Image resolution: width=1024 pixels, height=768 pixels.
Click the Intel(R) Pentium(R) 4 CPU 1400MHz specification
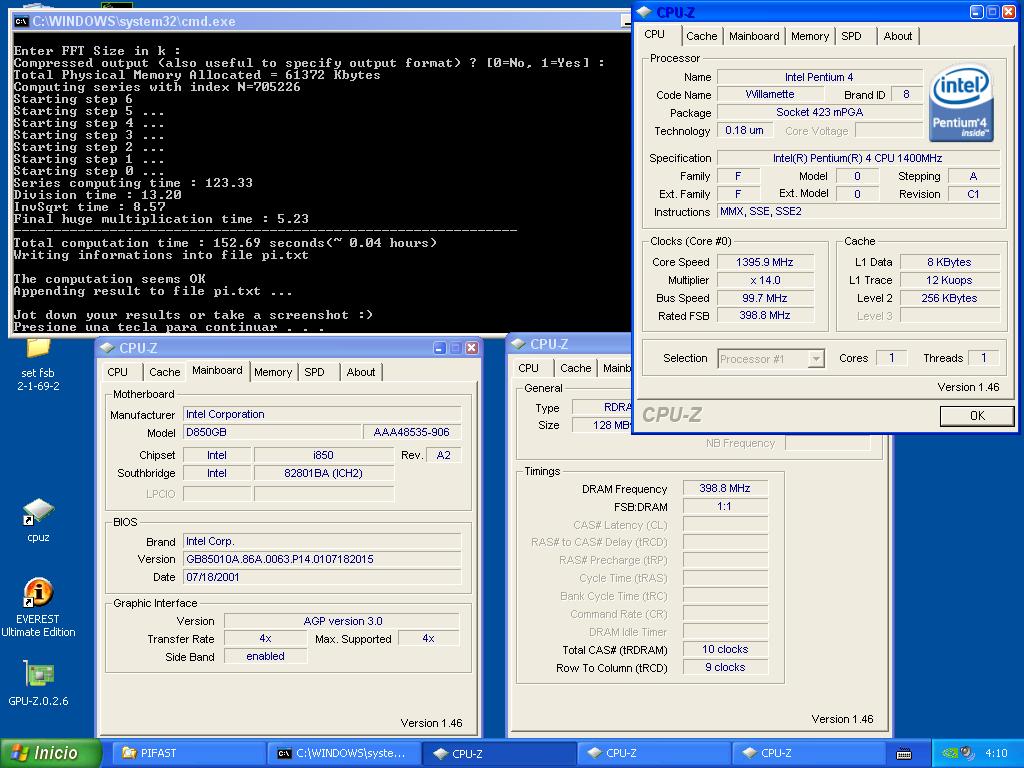857,158
